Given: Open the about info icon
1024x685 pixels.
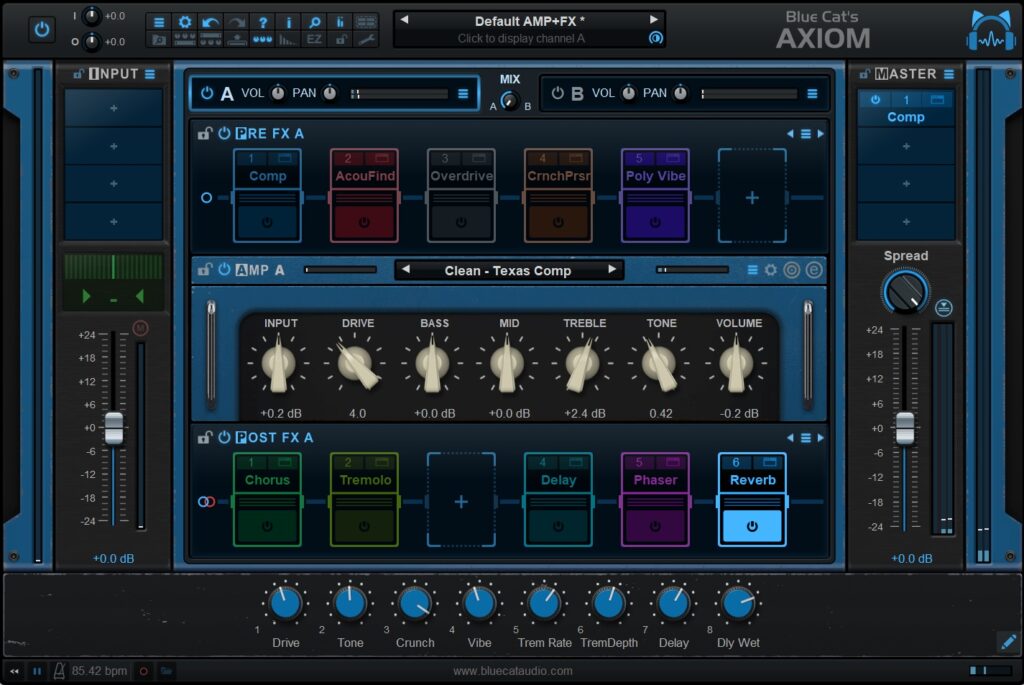Looking at the screenshot, I should [x=288, y=22].
